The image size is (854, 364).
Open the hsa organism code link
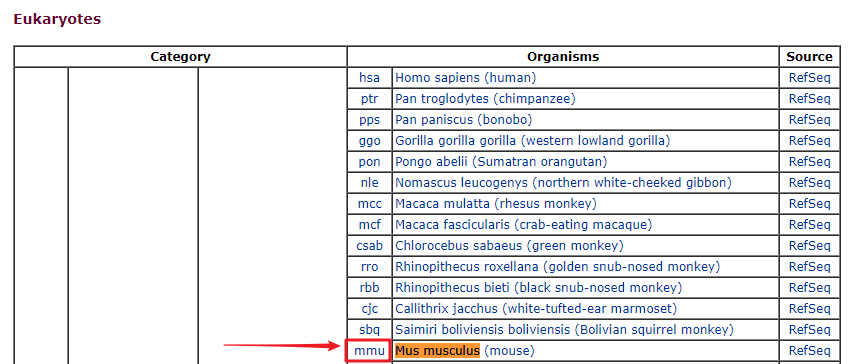click(x=369, y=78)
